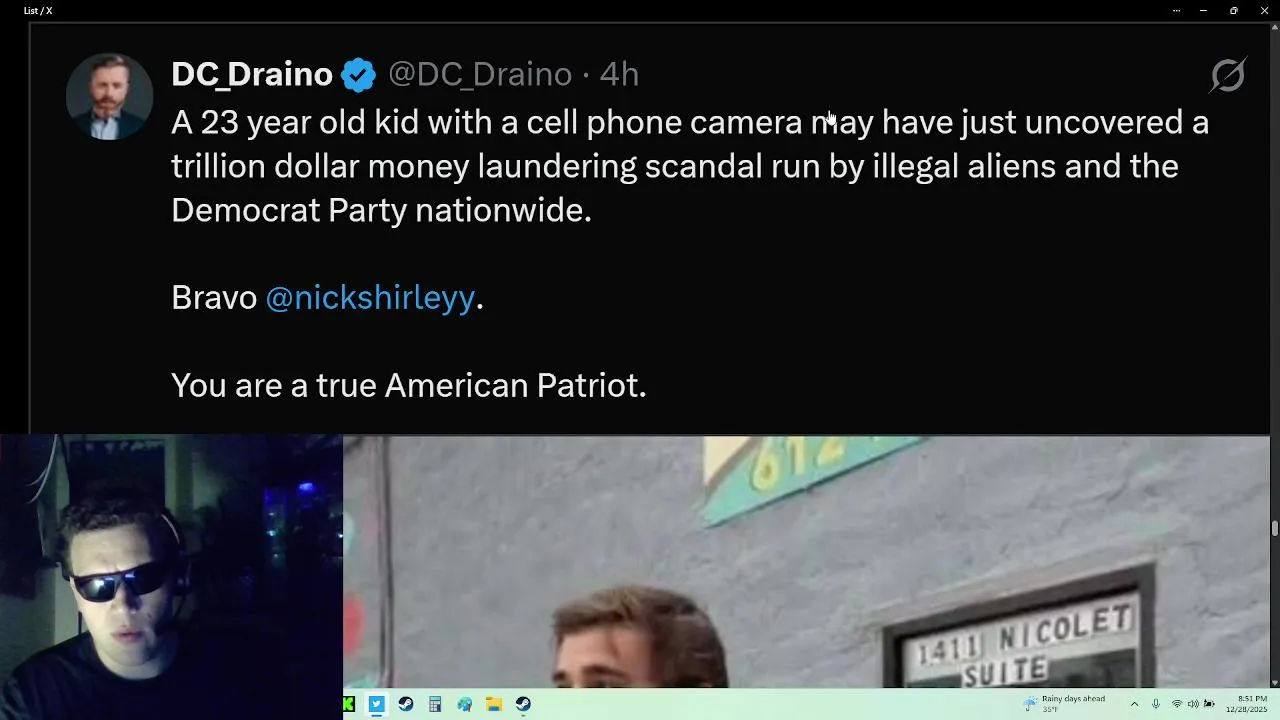Viewport: 1280px width, 720px height.
Task: Launch Calculator from the taskbar
Action: [435, 704]
